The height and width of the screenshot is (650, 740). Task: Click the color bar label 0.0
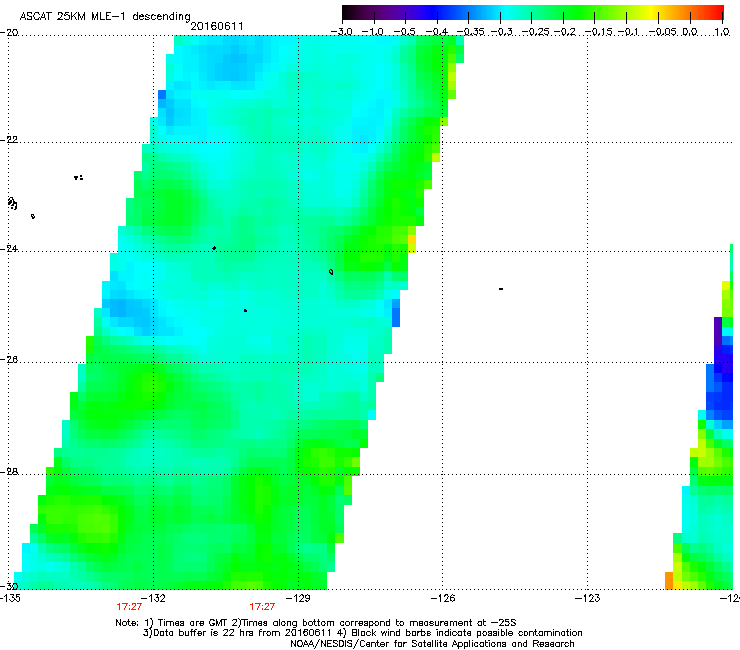click(690, 32)
